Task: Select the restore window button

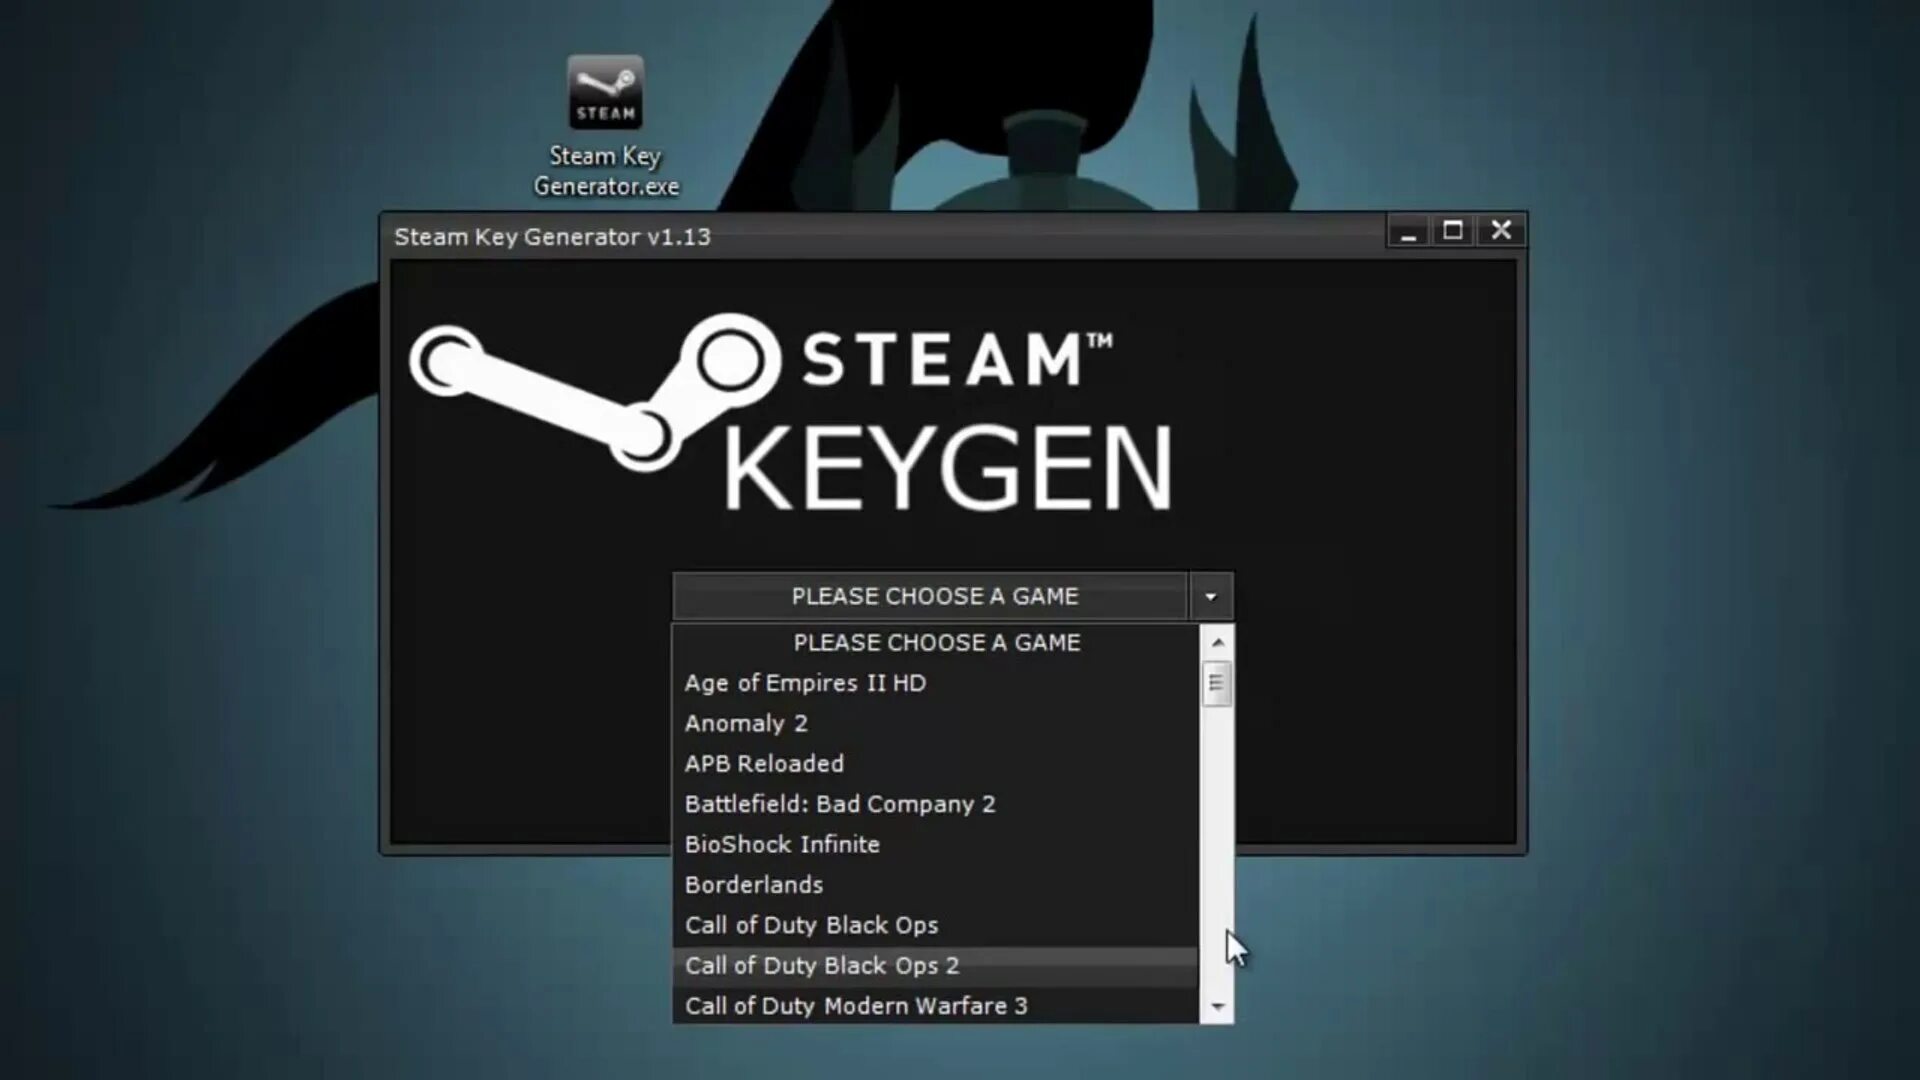Action: [x=1451, y=232]
